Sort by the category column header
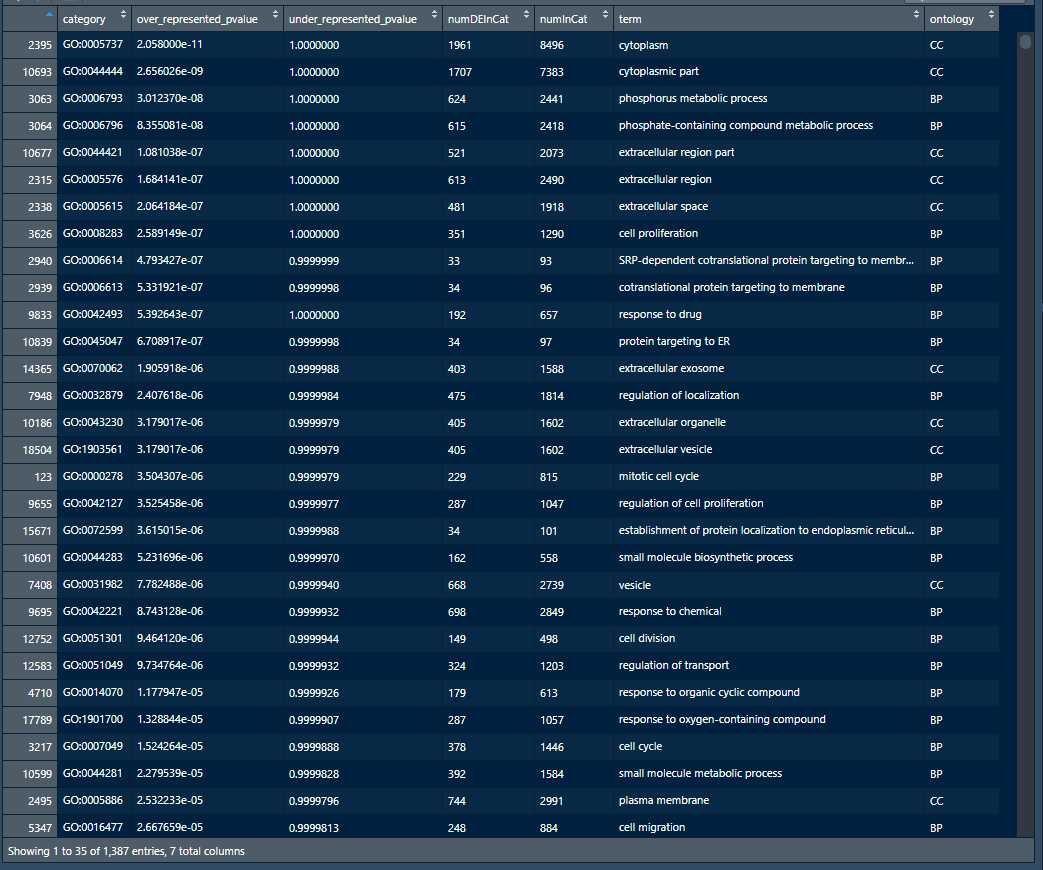The width and height of the screenshot is (1043, 870). (x=94, y=19)
